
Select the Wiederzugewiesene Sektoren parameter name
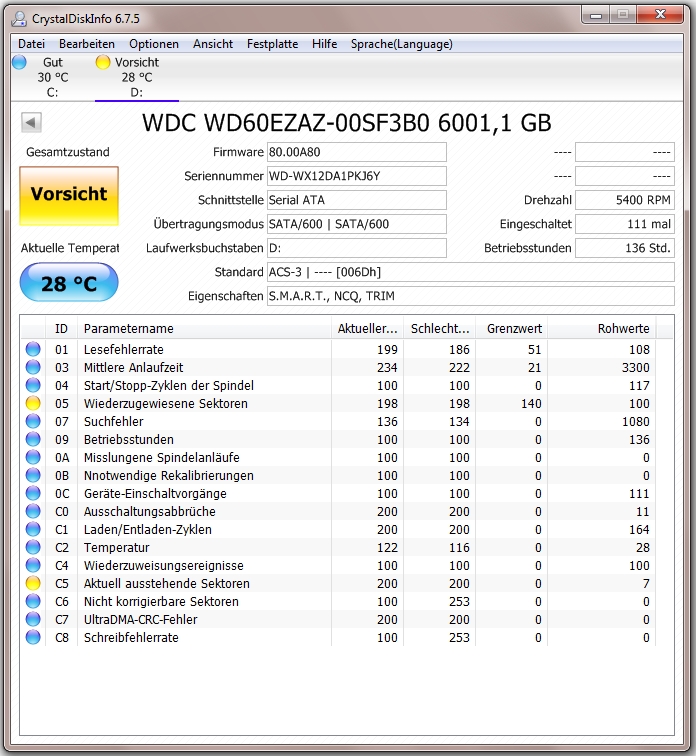pos(166,404)
